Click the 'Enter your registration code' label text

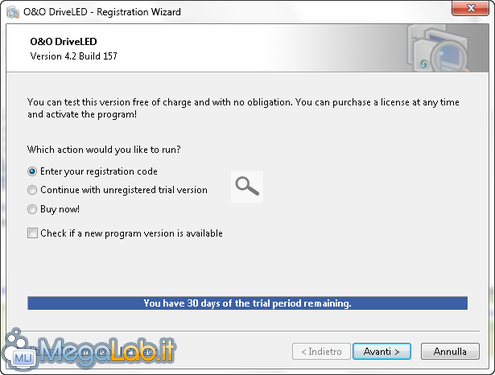99,172
